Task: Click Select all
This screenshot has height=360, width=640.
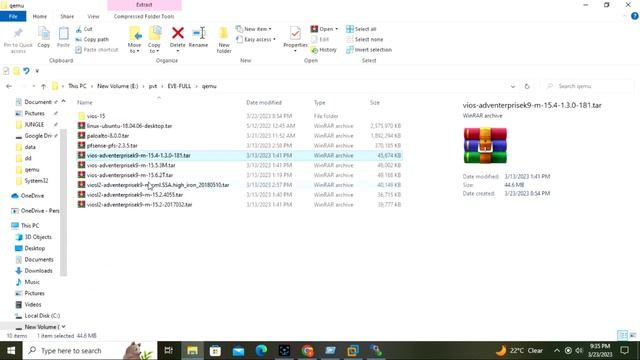Action: click(x=361, y=29)
